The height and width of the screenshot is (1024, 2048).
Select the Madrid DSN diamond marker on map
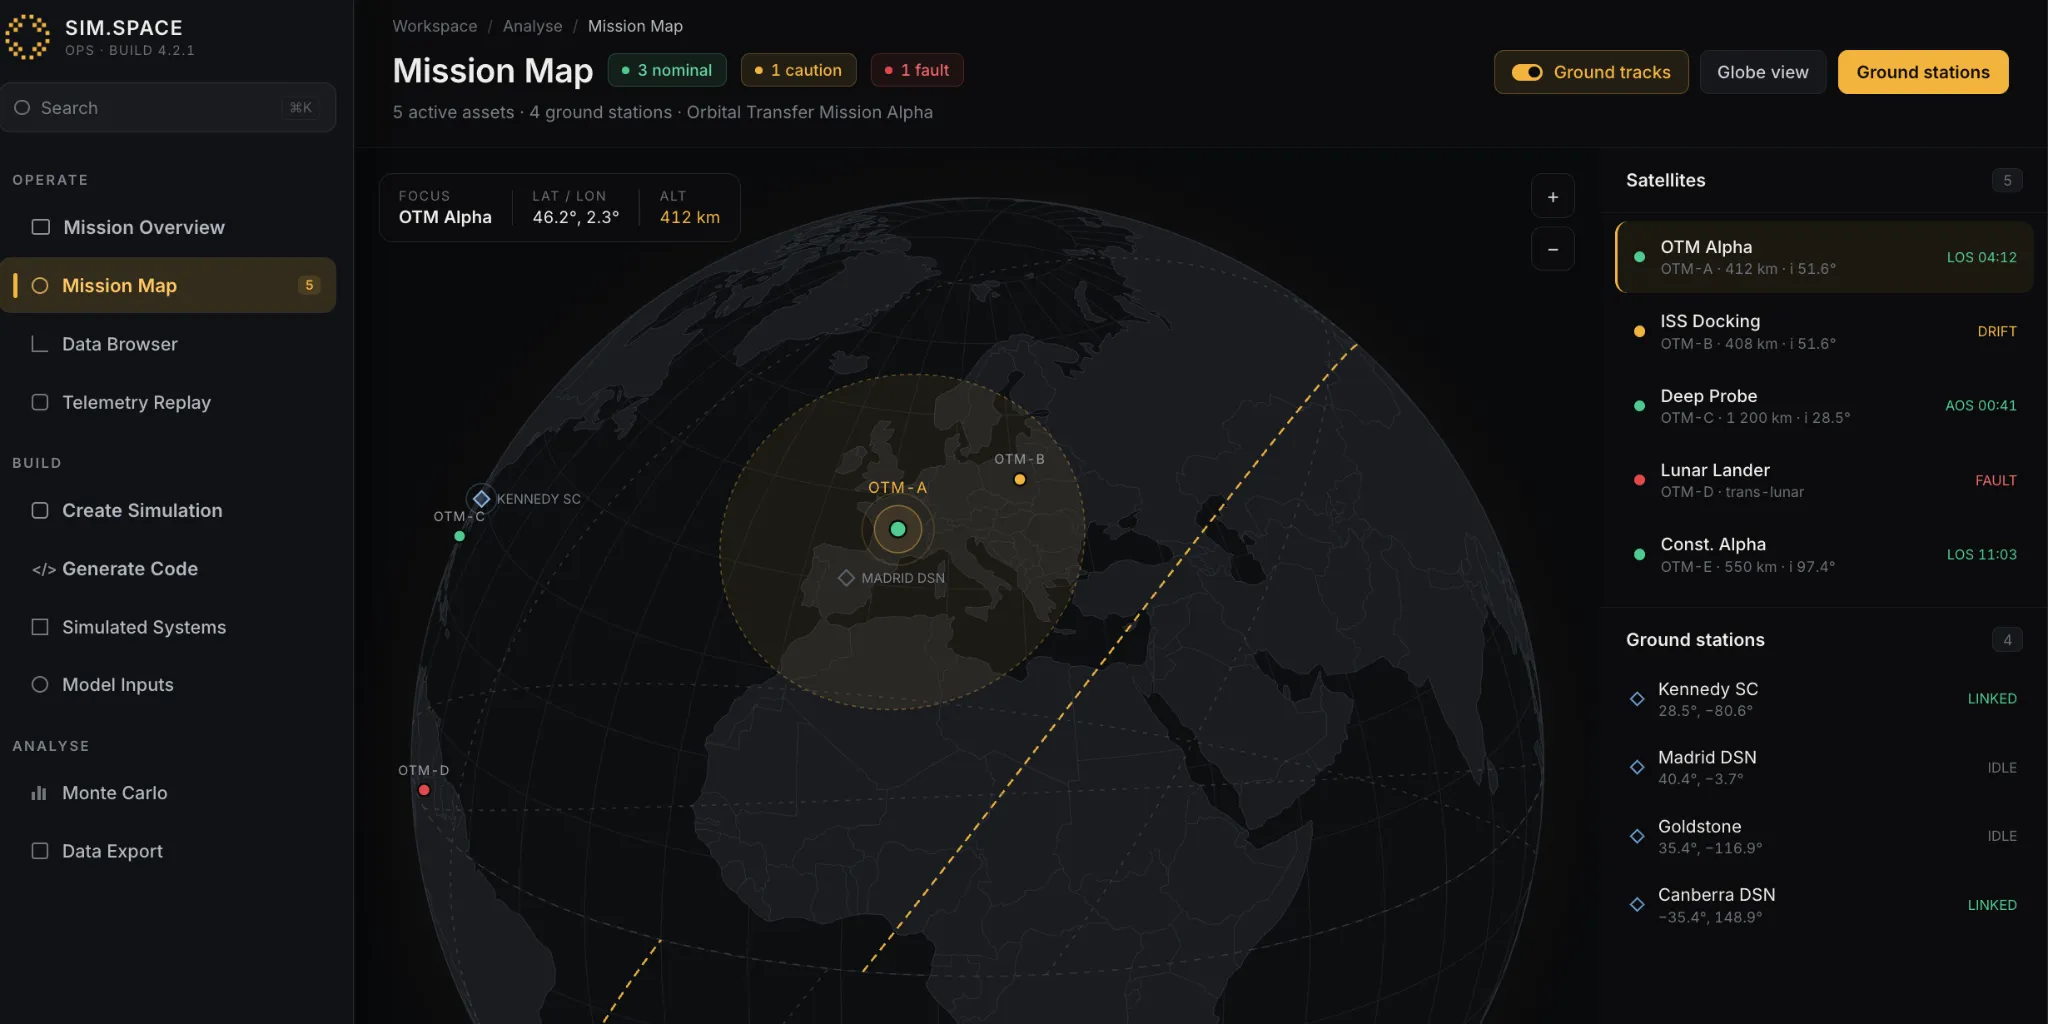coord(846,578)
